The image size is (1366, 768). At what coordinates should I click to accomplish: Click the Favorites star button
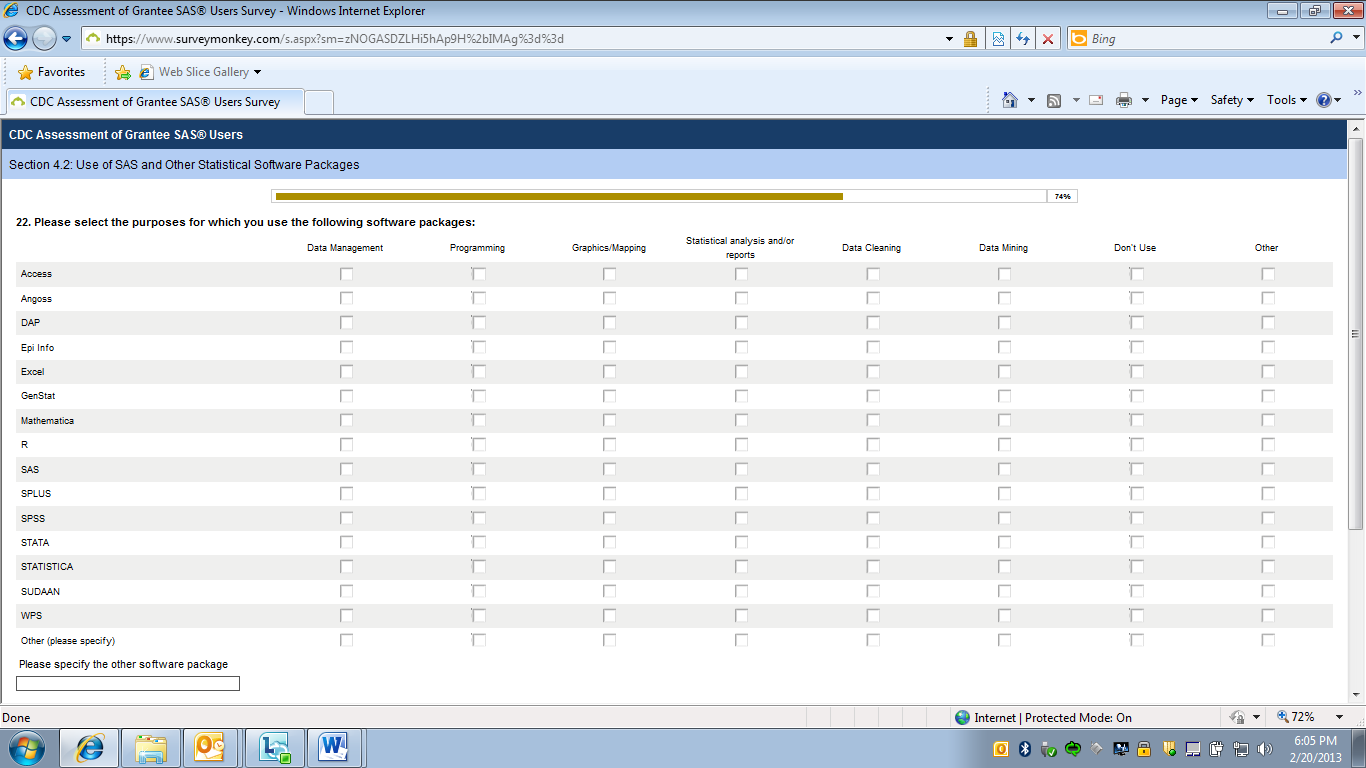(x=52, y=72)
